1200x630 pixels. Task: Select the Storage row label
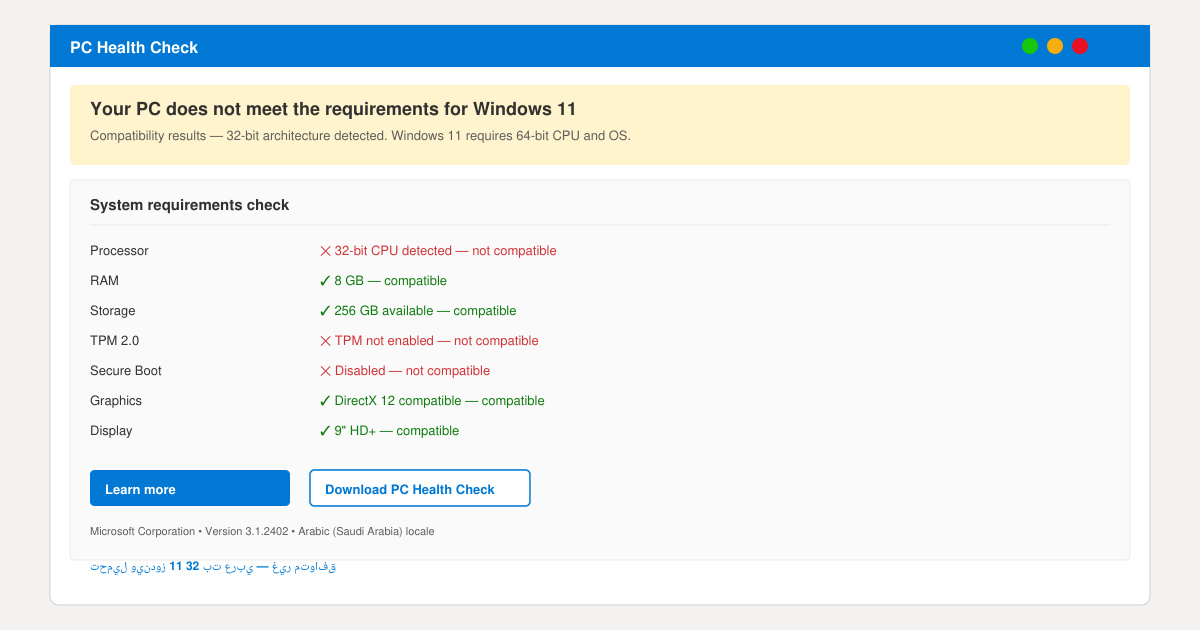pos(112,311)
